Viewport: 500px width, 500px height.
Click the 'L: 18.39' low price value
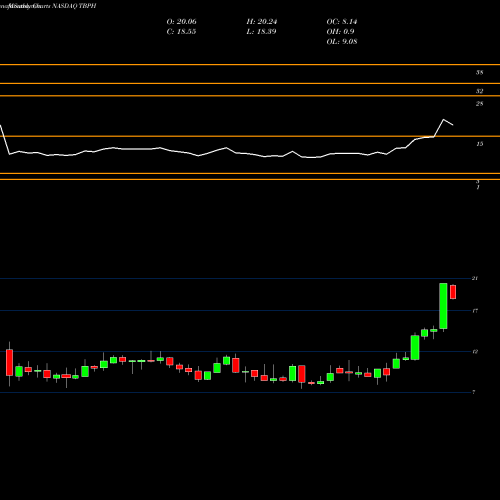click(x=261, y=32)
